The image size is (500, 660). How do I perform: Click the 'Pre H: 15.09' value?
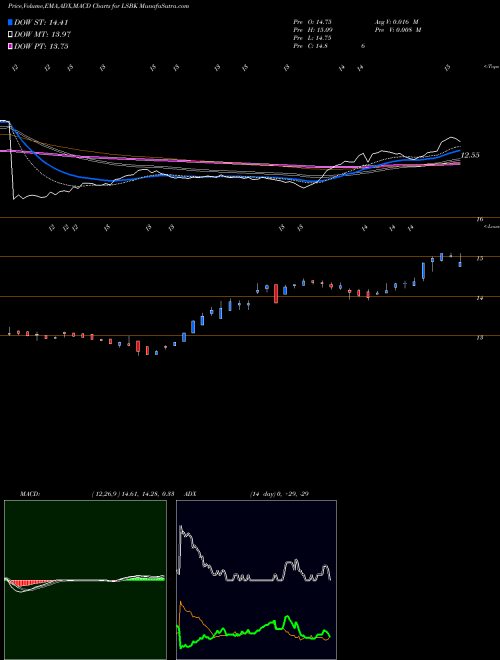pos(314,30)
